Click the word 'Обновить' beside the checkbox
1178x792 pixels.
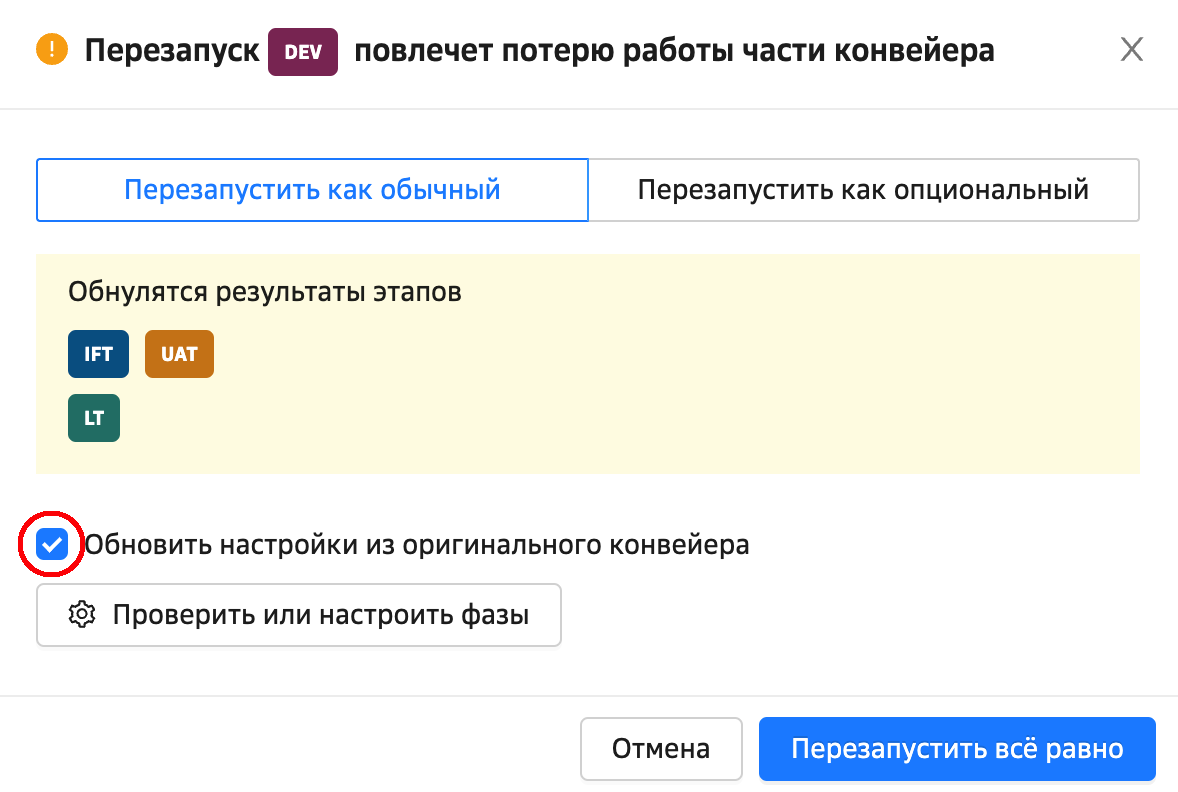148,545
